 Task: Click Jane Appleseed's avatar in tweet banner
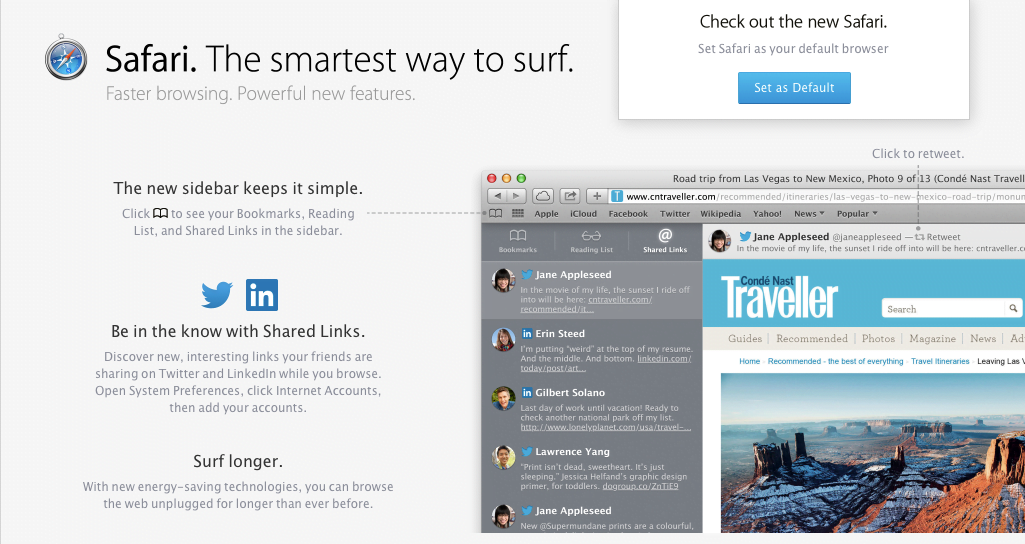click(x=720, y=241)
